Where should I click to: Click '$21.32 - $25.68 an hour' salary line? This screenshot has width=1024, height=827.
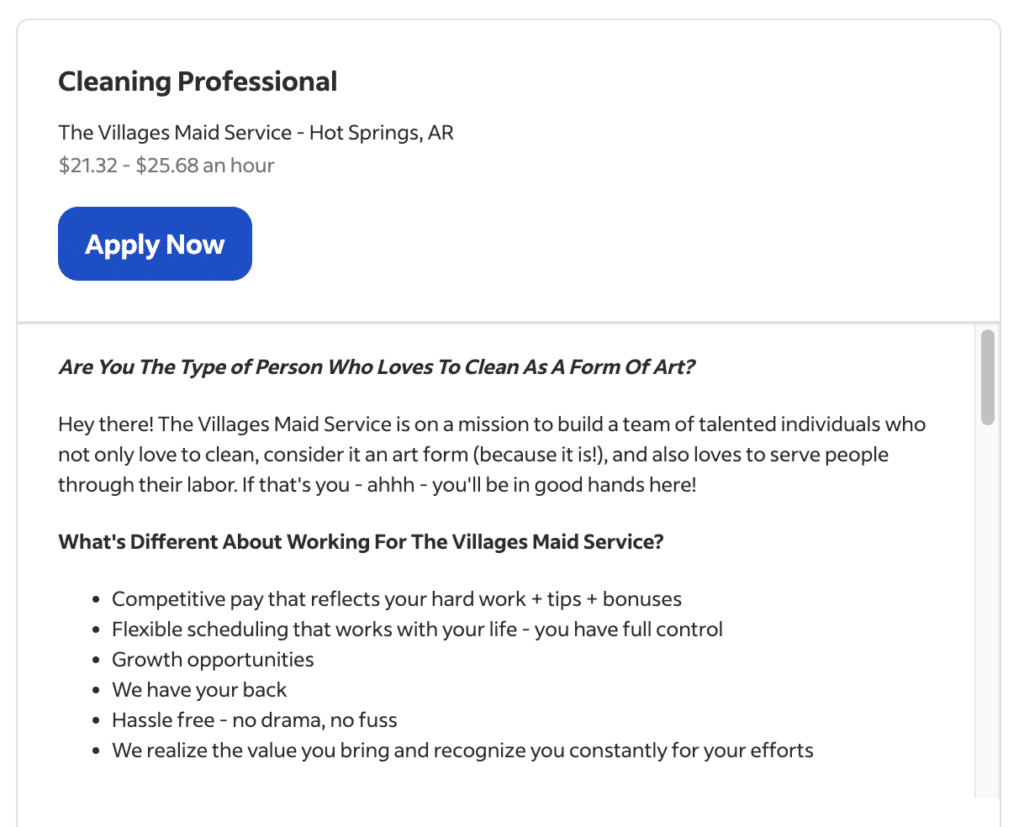[165, 166]
